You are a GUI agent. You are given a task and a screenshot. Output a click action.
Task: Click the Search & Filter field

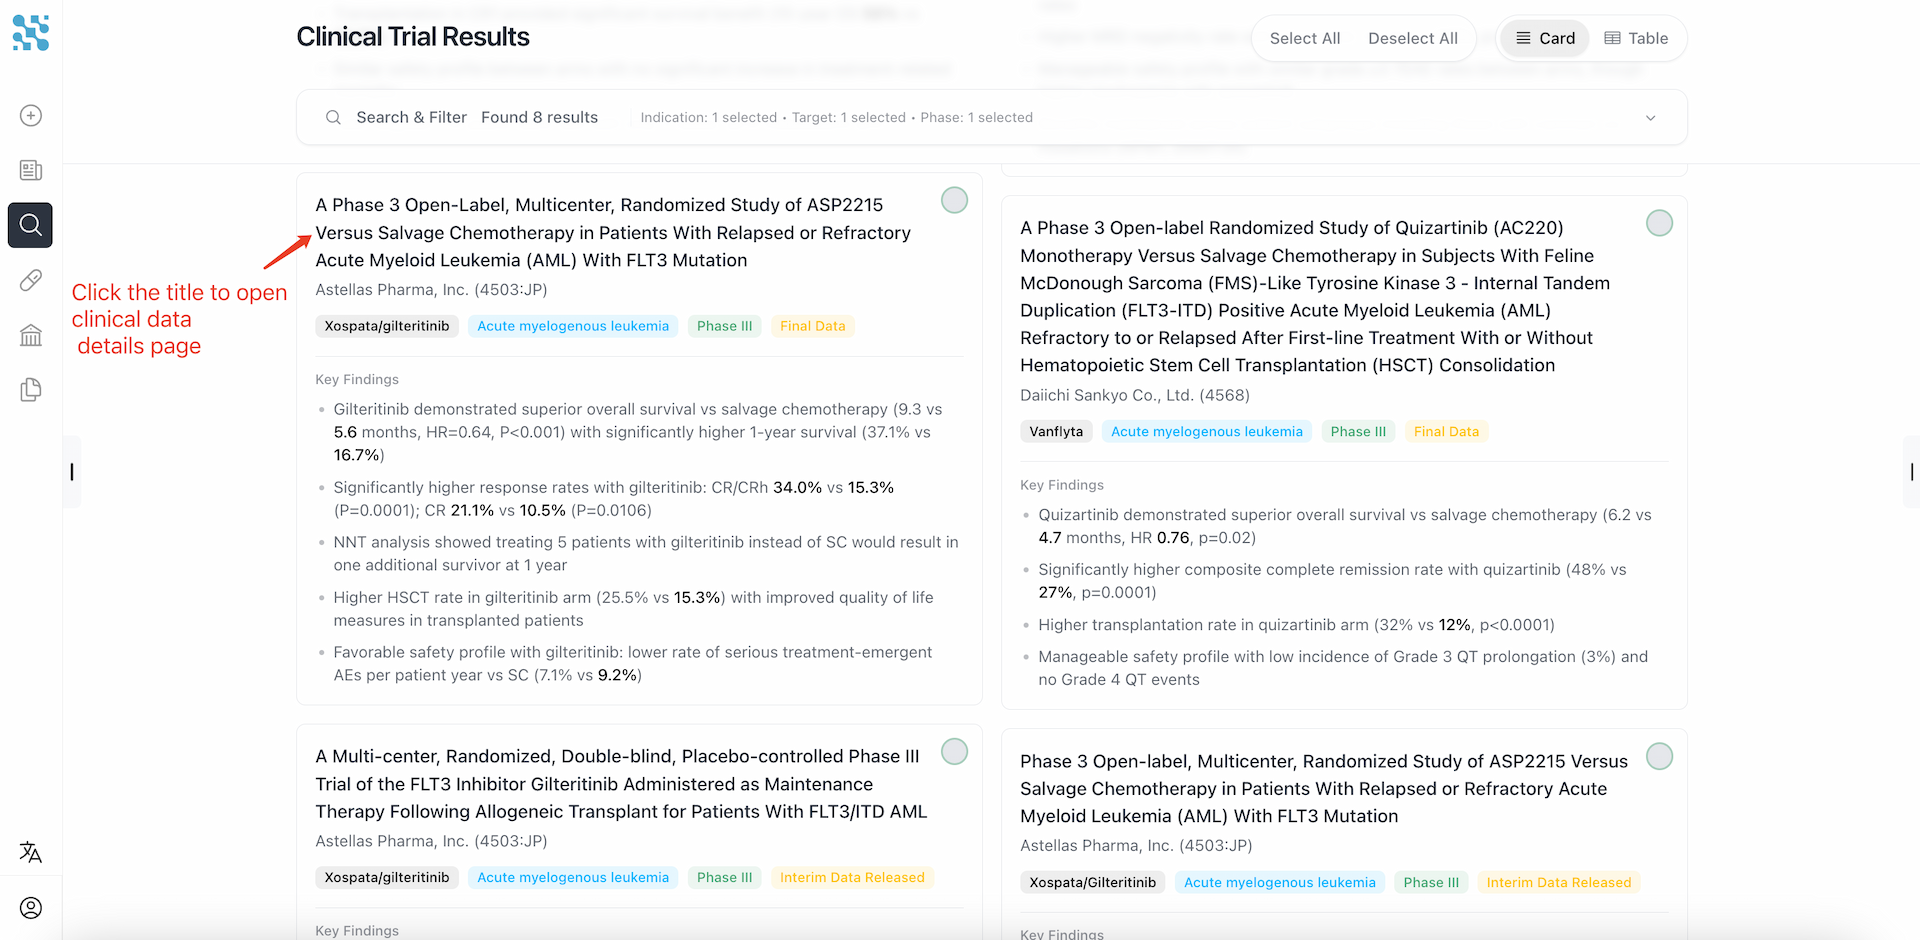tap(991, 117)
